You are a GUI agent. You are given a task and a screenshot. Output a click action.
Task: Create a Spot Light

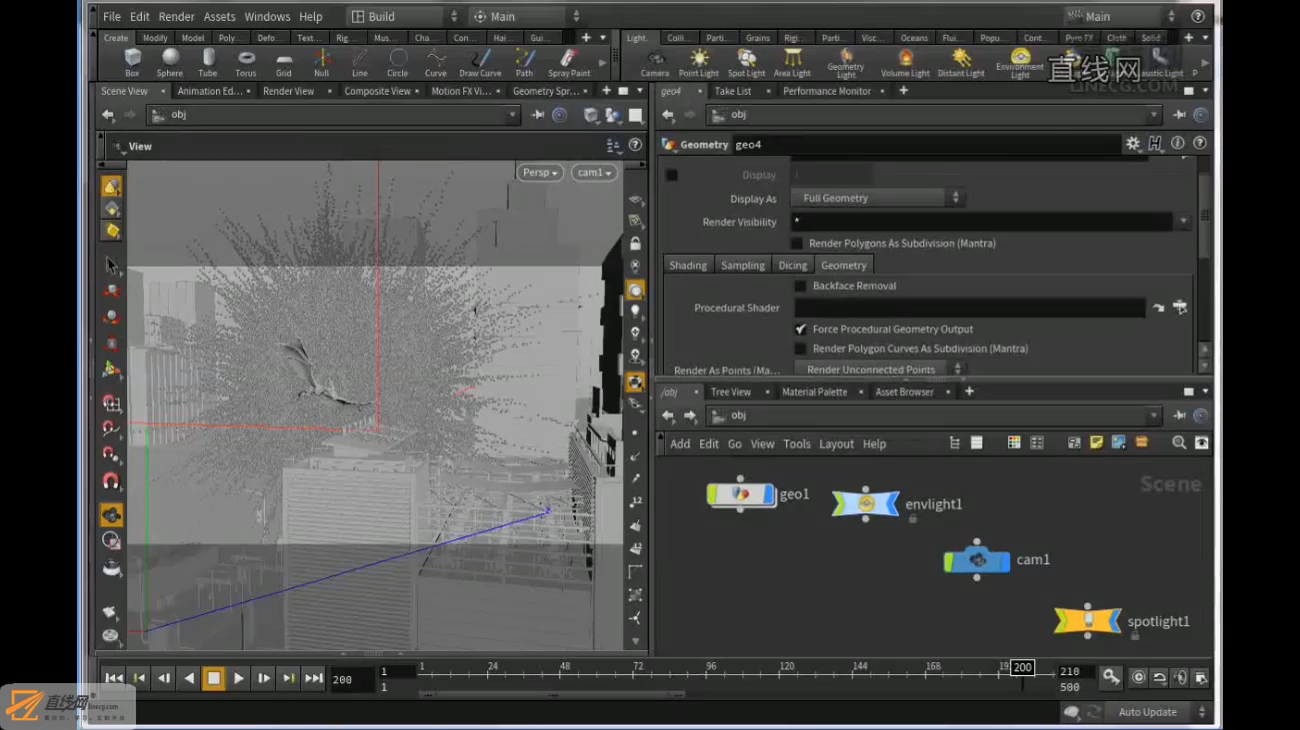(x=746, y=63)
